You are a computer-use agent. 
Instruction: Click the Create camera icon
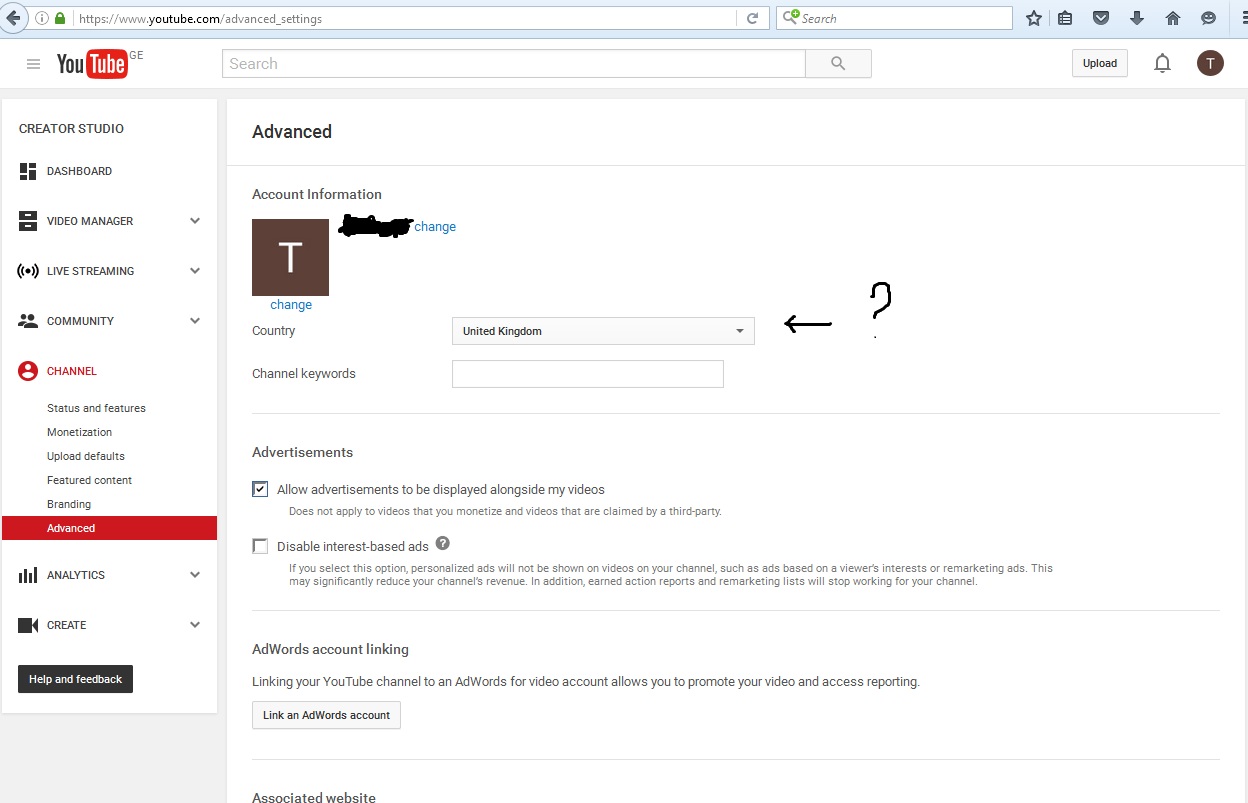tap(28, 625)
